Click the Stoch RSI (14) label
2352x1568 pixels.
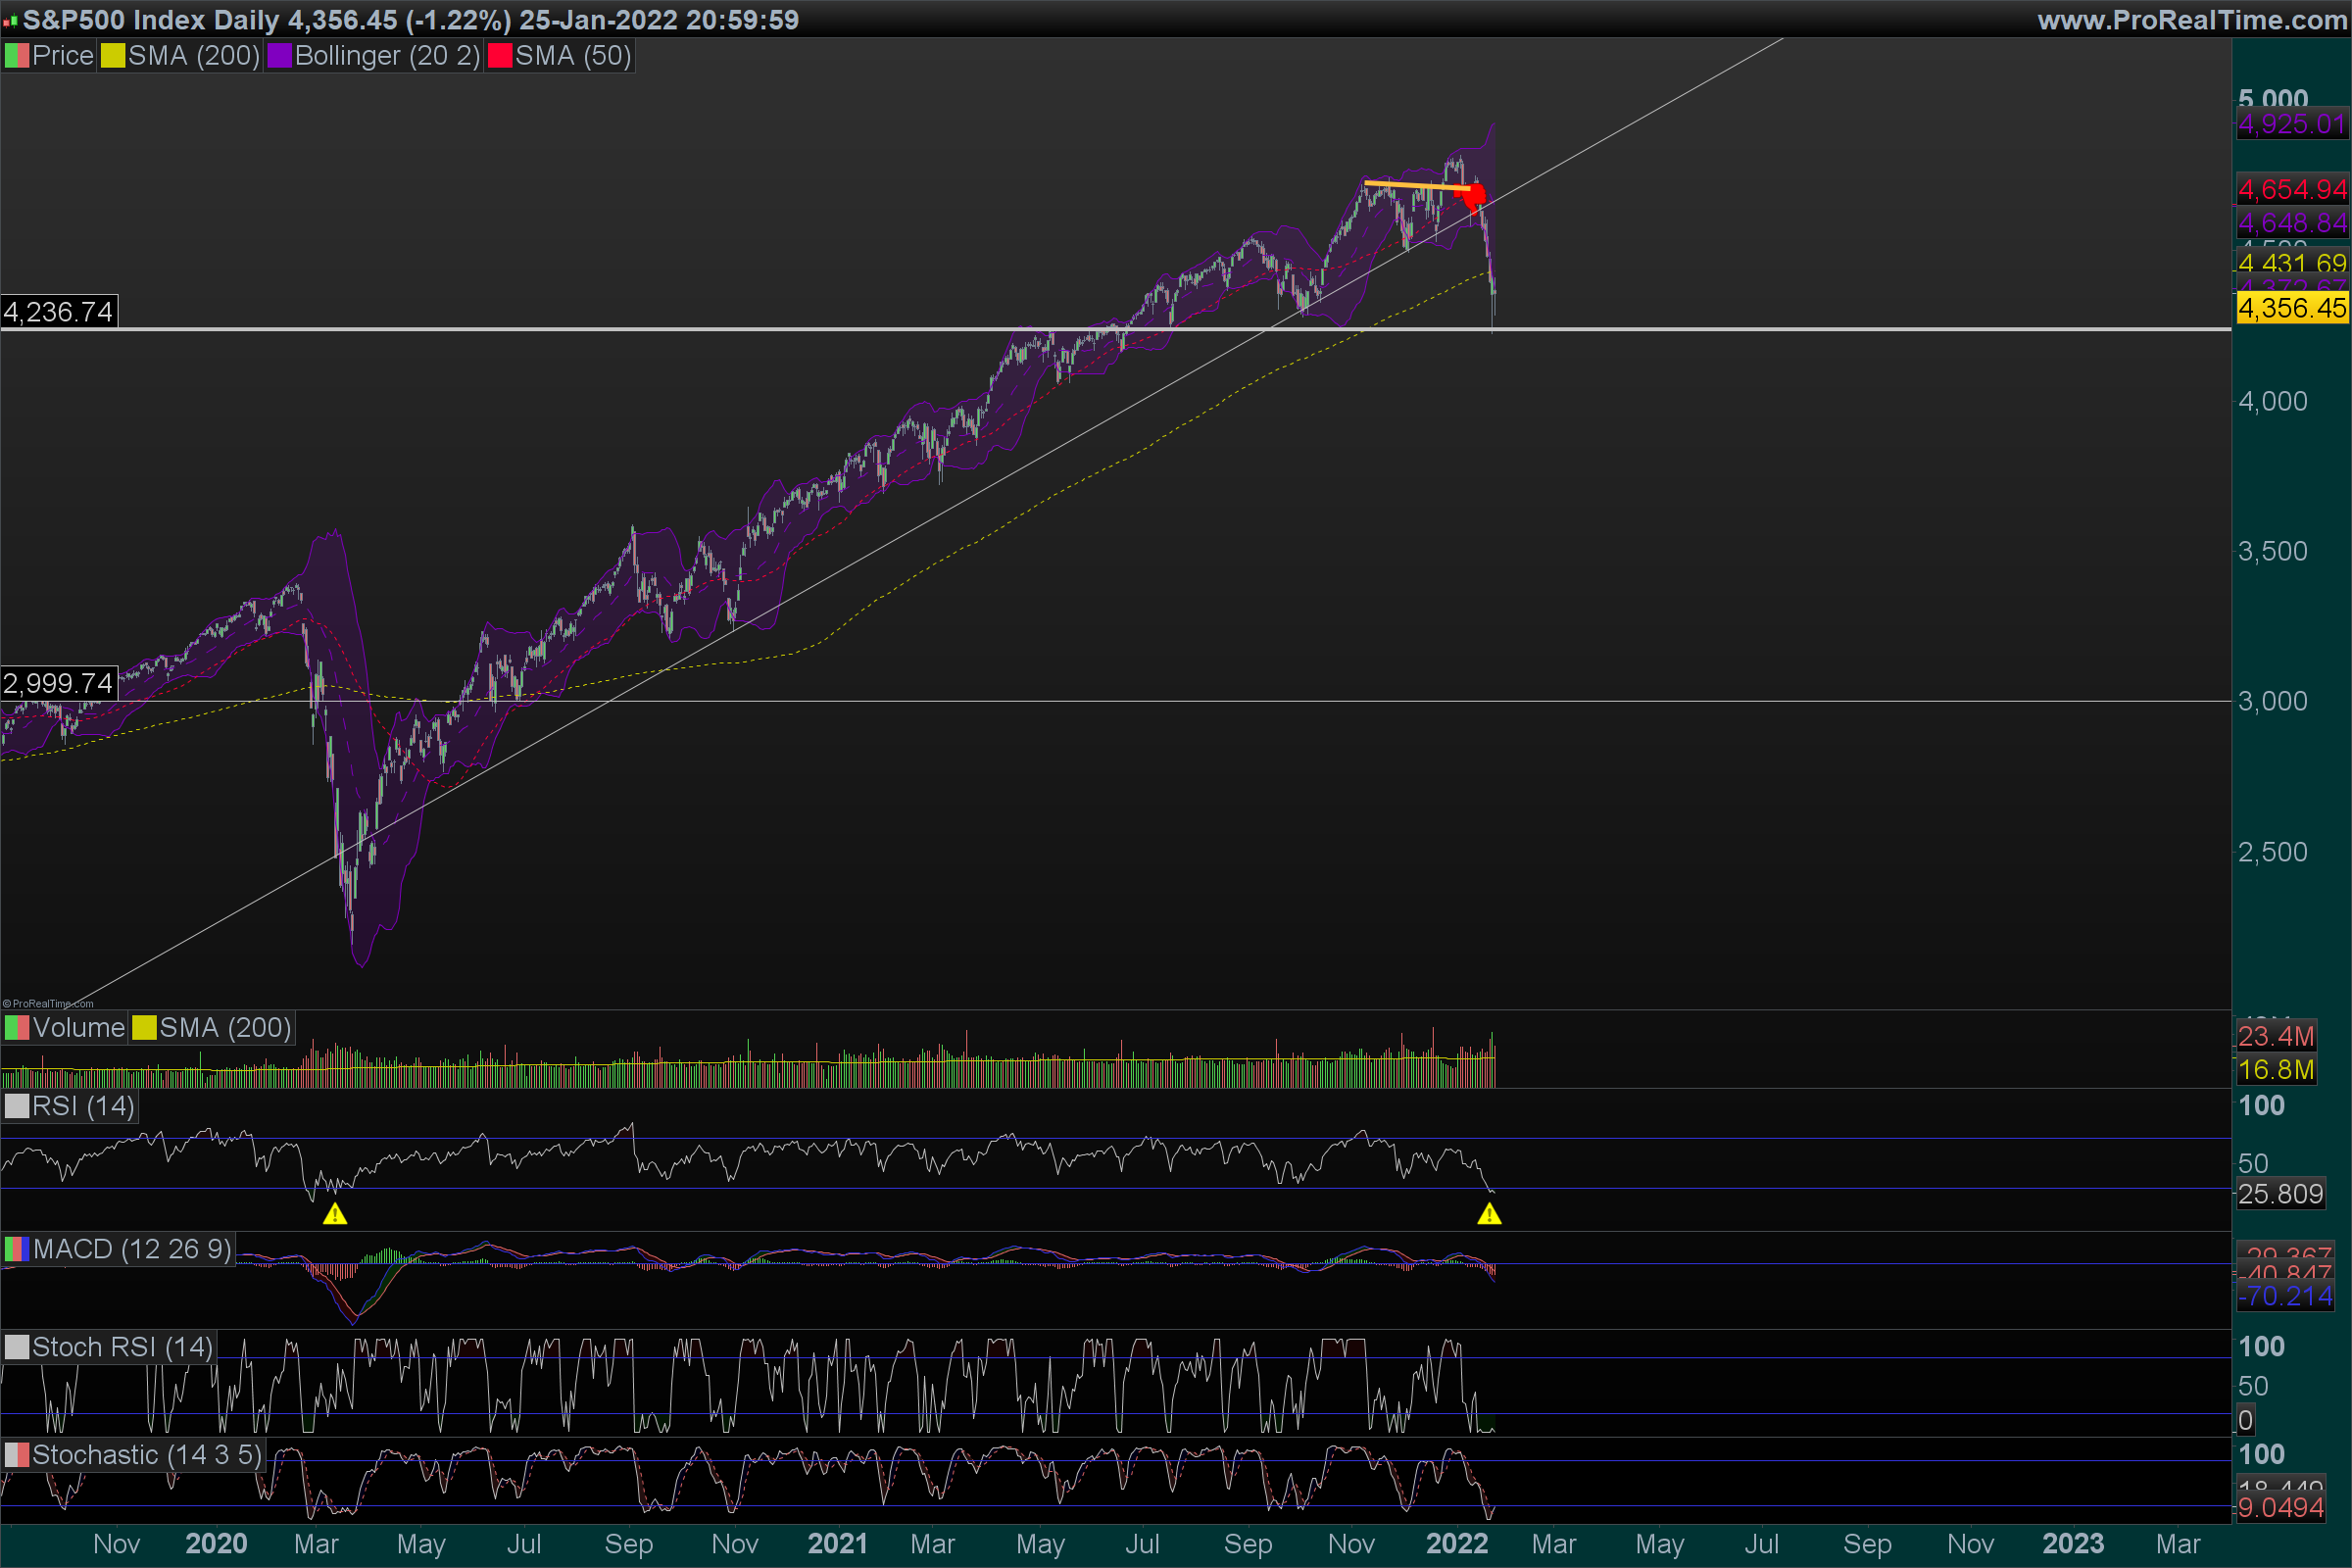(x=121, y=1347)
